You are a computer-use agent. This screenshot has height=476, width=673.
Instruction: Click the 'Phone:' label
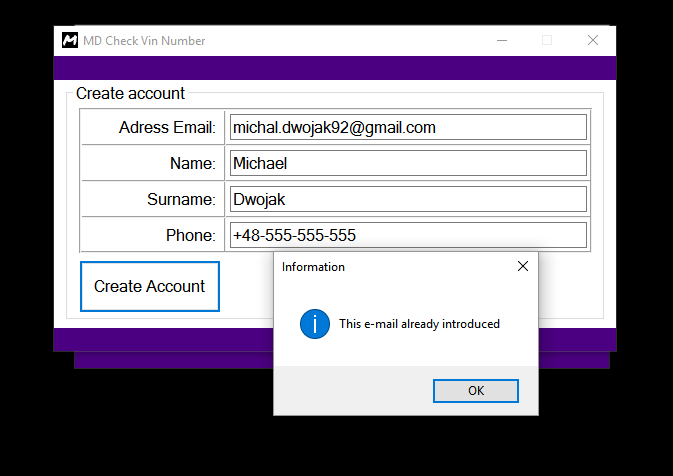[x=191, y=236]
